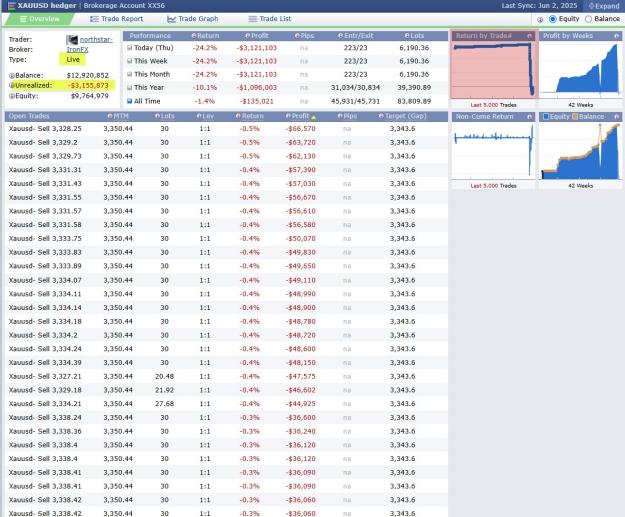This screenshot has width=625, height=517.
Task: Select the All Time period selector
Action: pyautogui.click(x=130, y=101)
